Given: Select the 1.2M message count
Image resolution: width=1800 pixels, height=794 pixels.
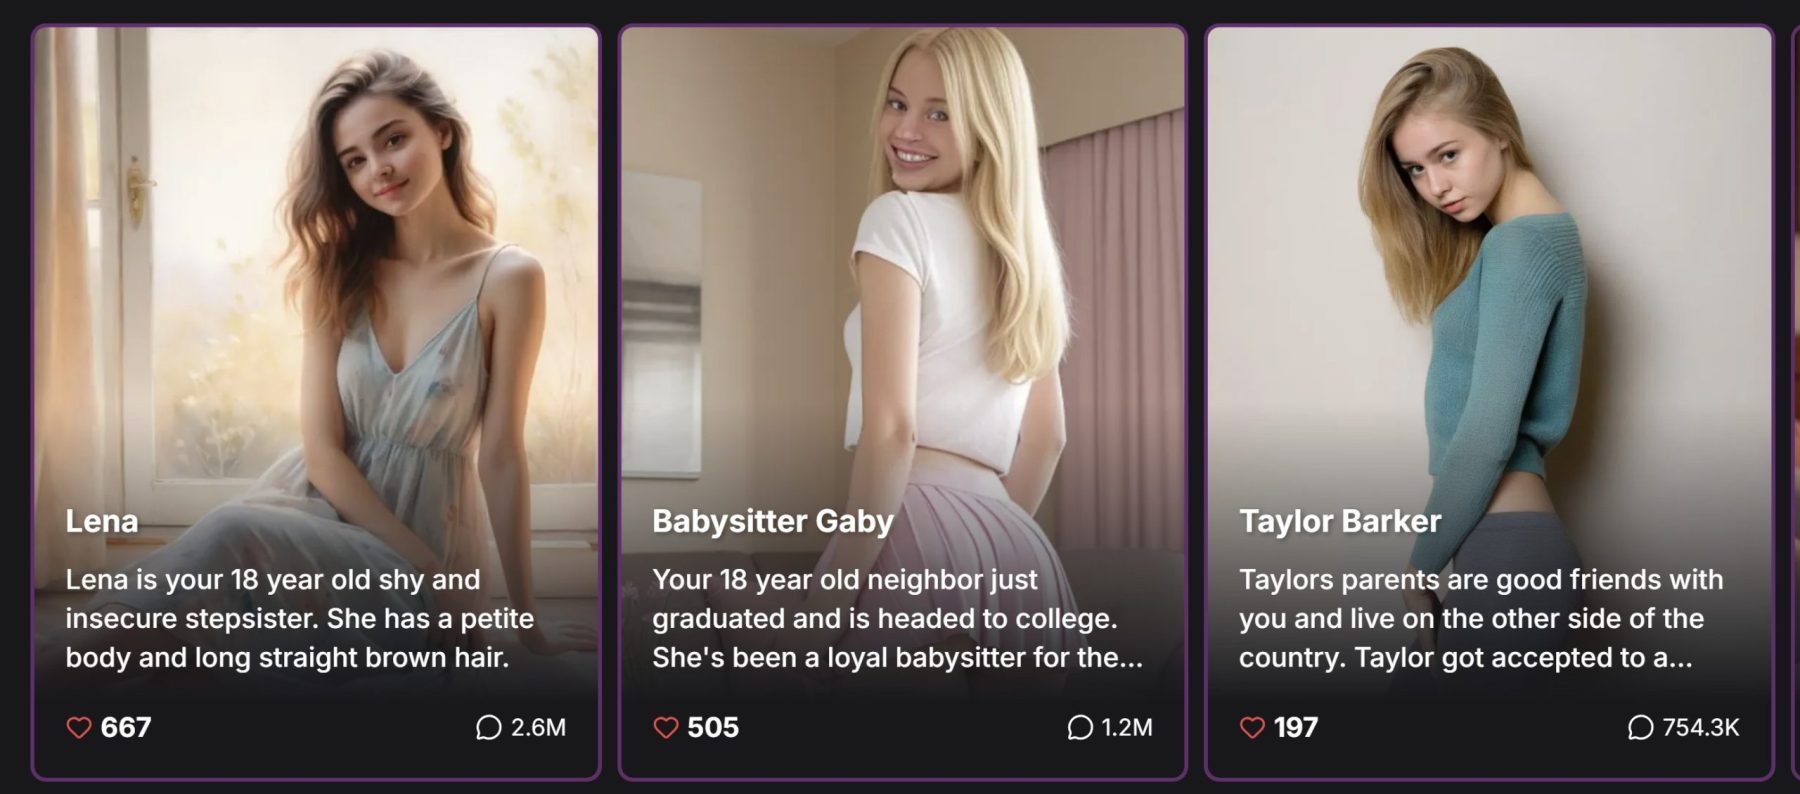Looking at the screenshot, I should (1127, 727).
